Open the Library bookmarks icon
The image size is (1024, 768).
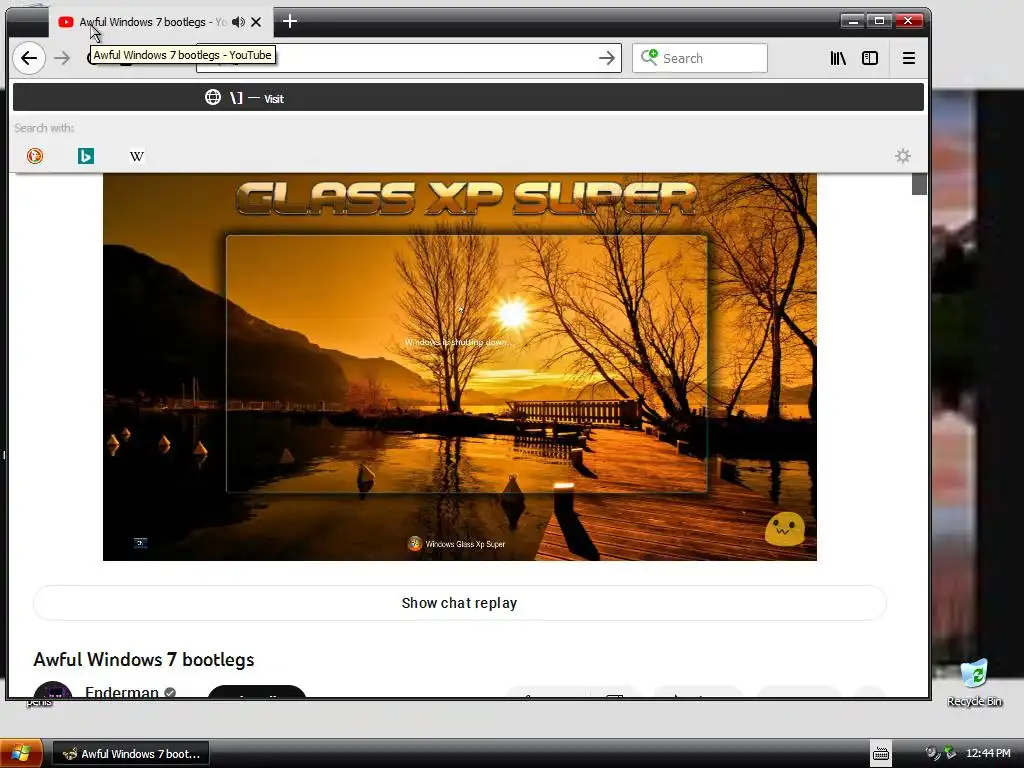[838, 58]
